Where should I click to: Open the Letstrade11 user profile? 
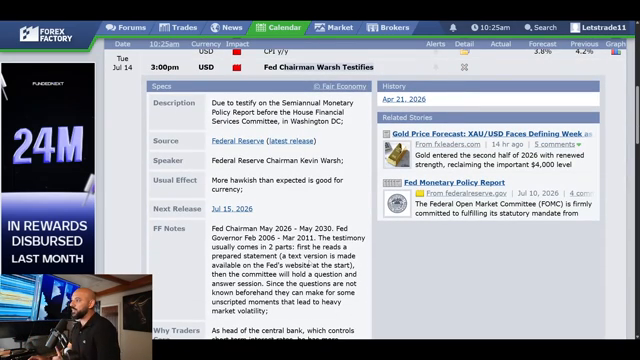(598, 27)
